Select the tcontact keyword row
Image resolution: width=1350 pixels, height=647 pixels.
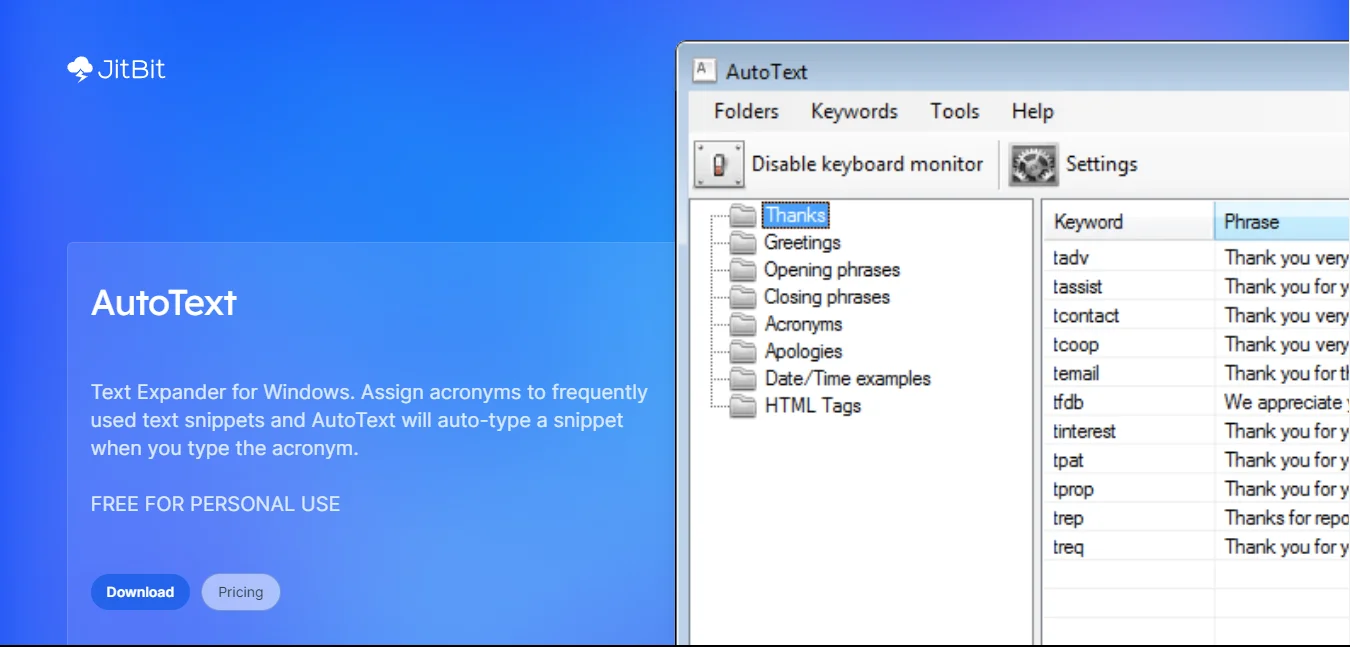pyautogui.click(x=1197, y=315)
